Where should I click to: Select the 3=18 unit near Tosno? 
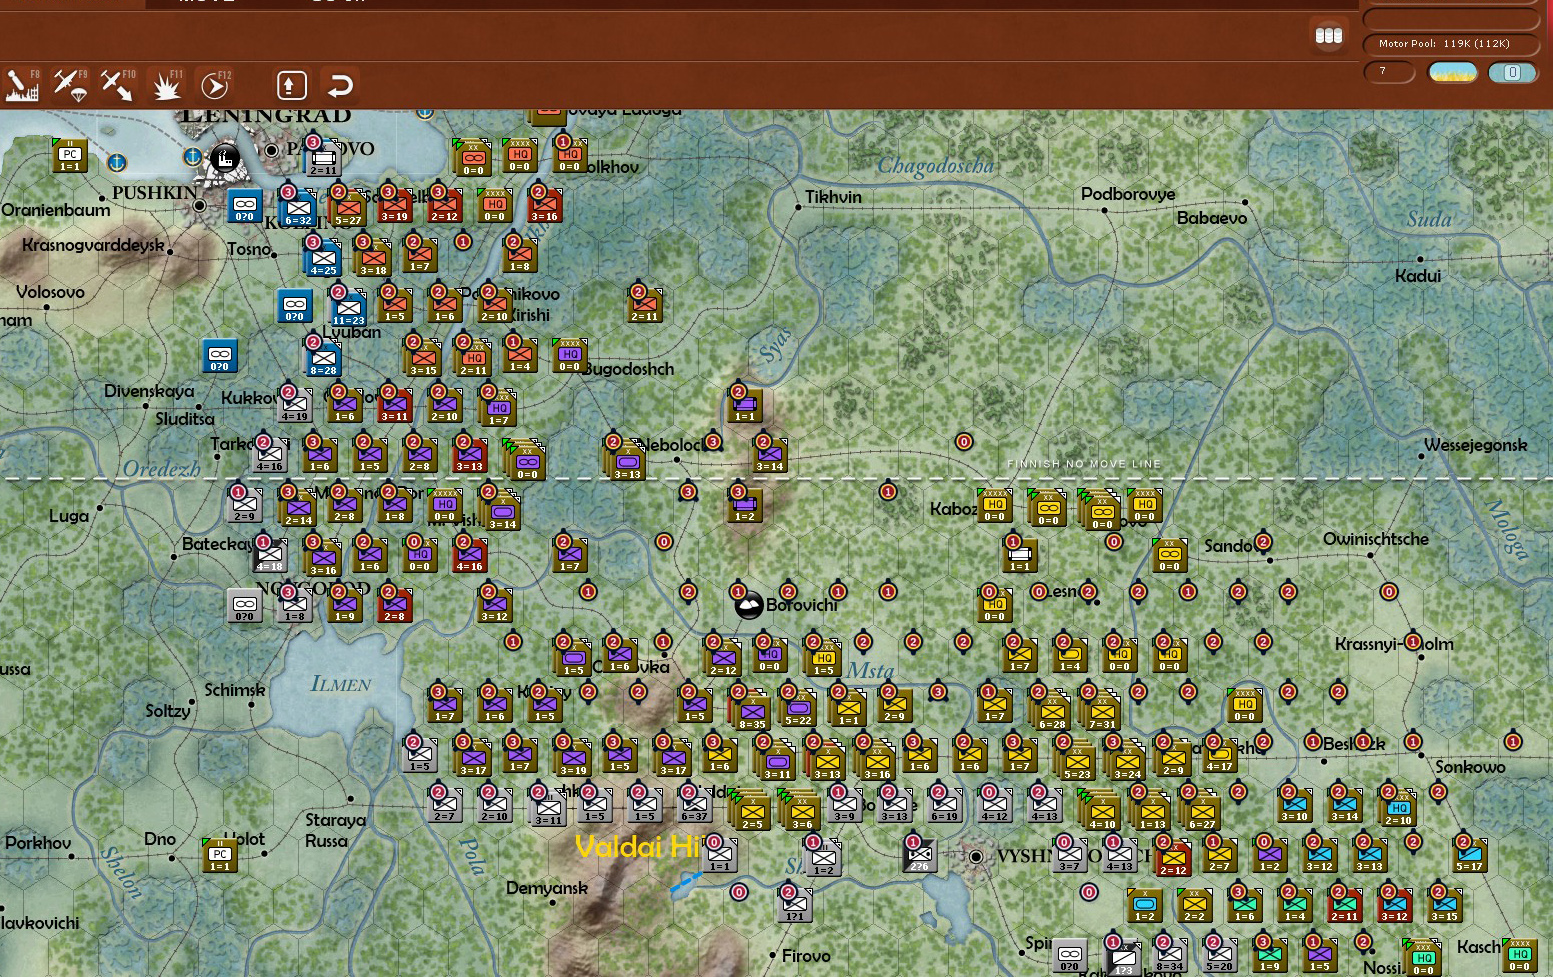tap(372, 259)
